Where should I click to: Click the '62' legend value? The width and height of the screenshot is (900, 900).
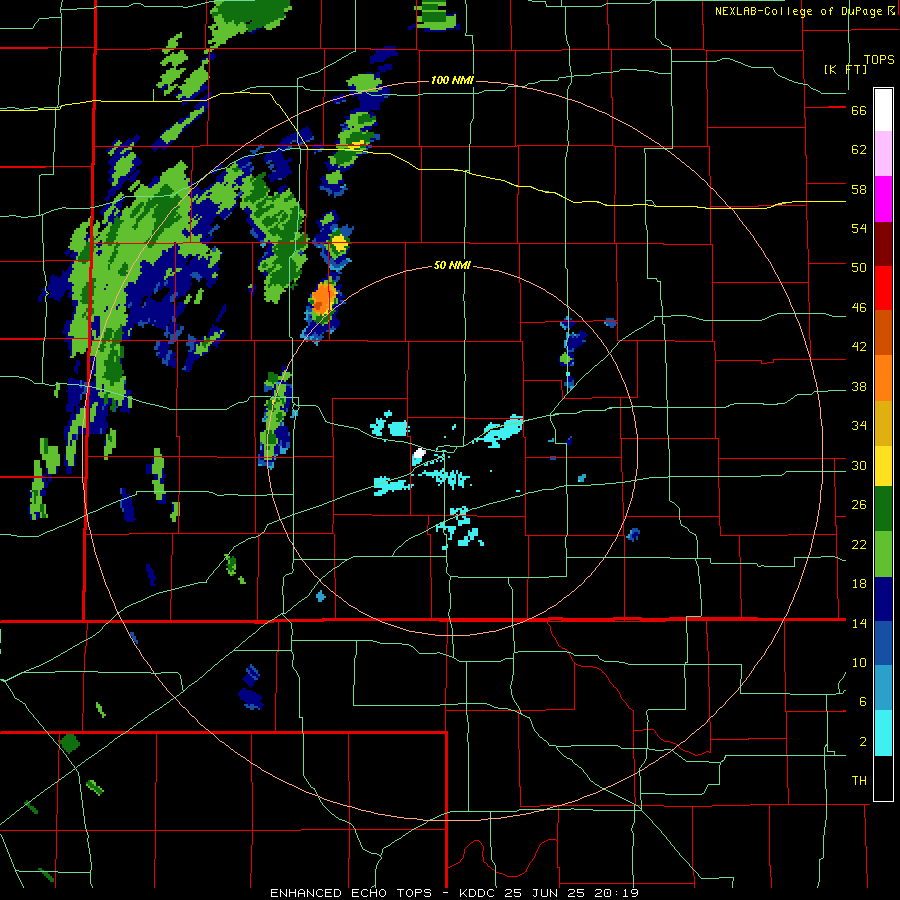[x=859, y=150]
